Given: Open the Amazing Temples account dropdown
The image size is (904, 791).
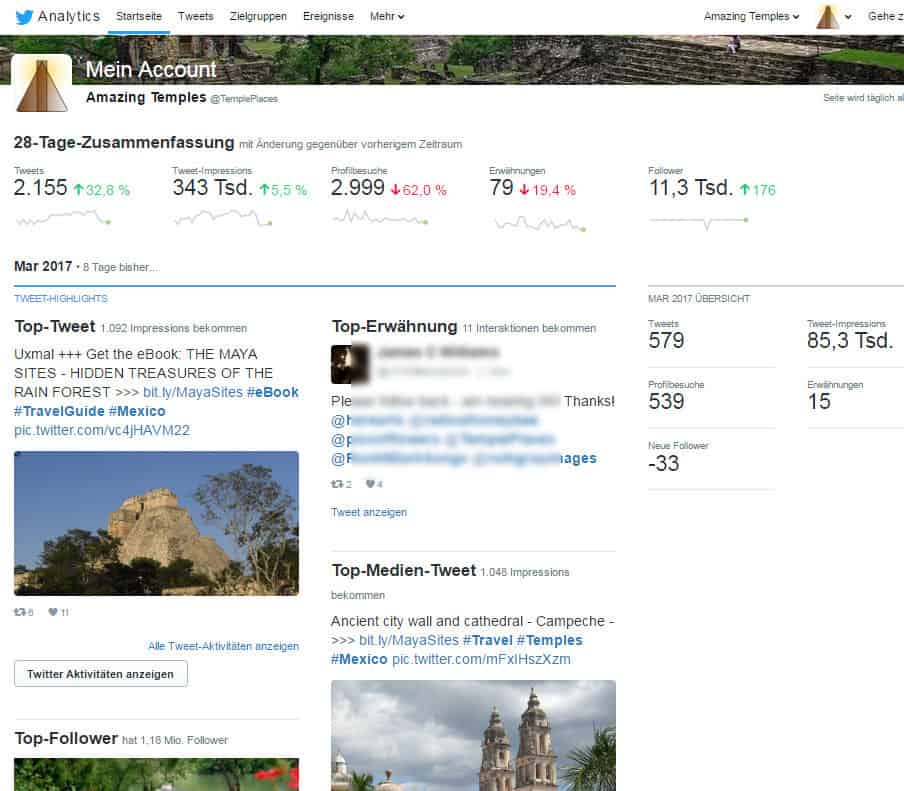Looking at the screenshot, I should pos(751,17).
